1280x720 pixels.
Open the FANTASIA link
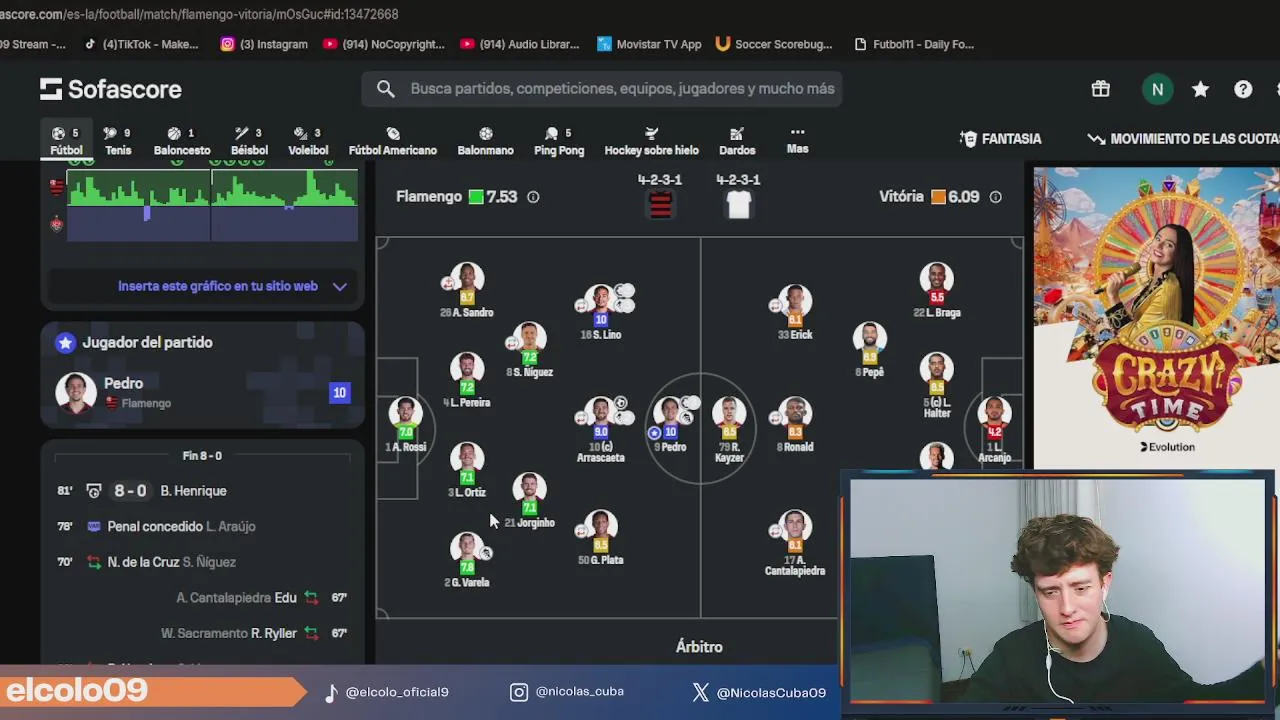click(x=1001, y=139)
